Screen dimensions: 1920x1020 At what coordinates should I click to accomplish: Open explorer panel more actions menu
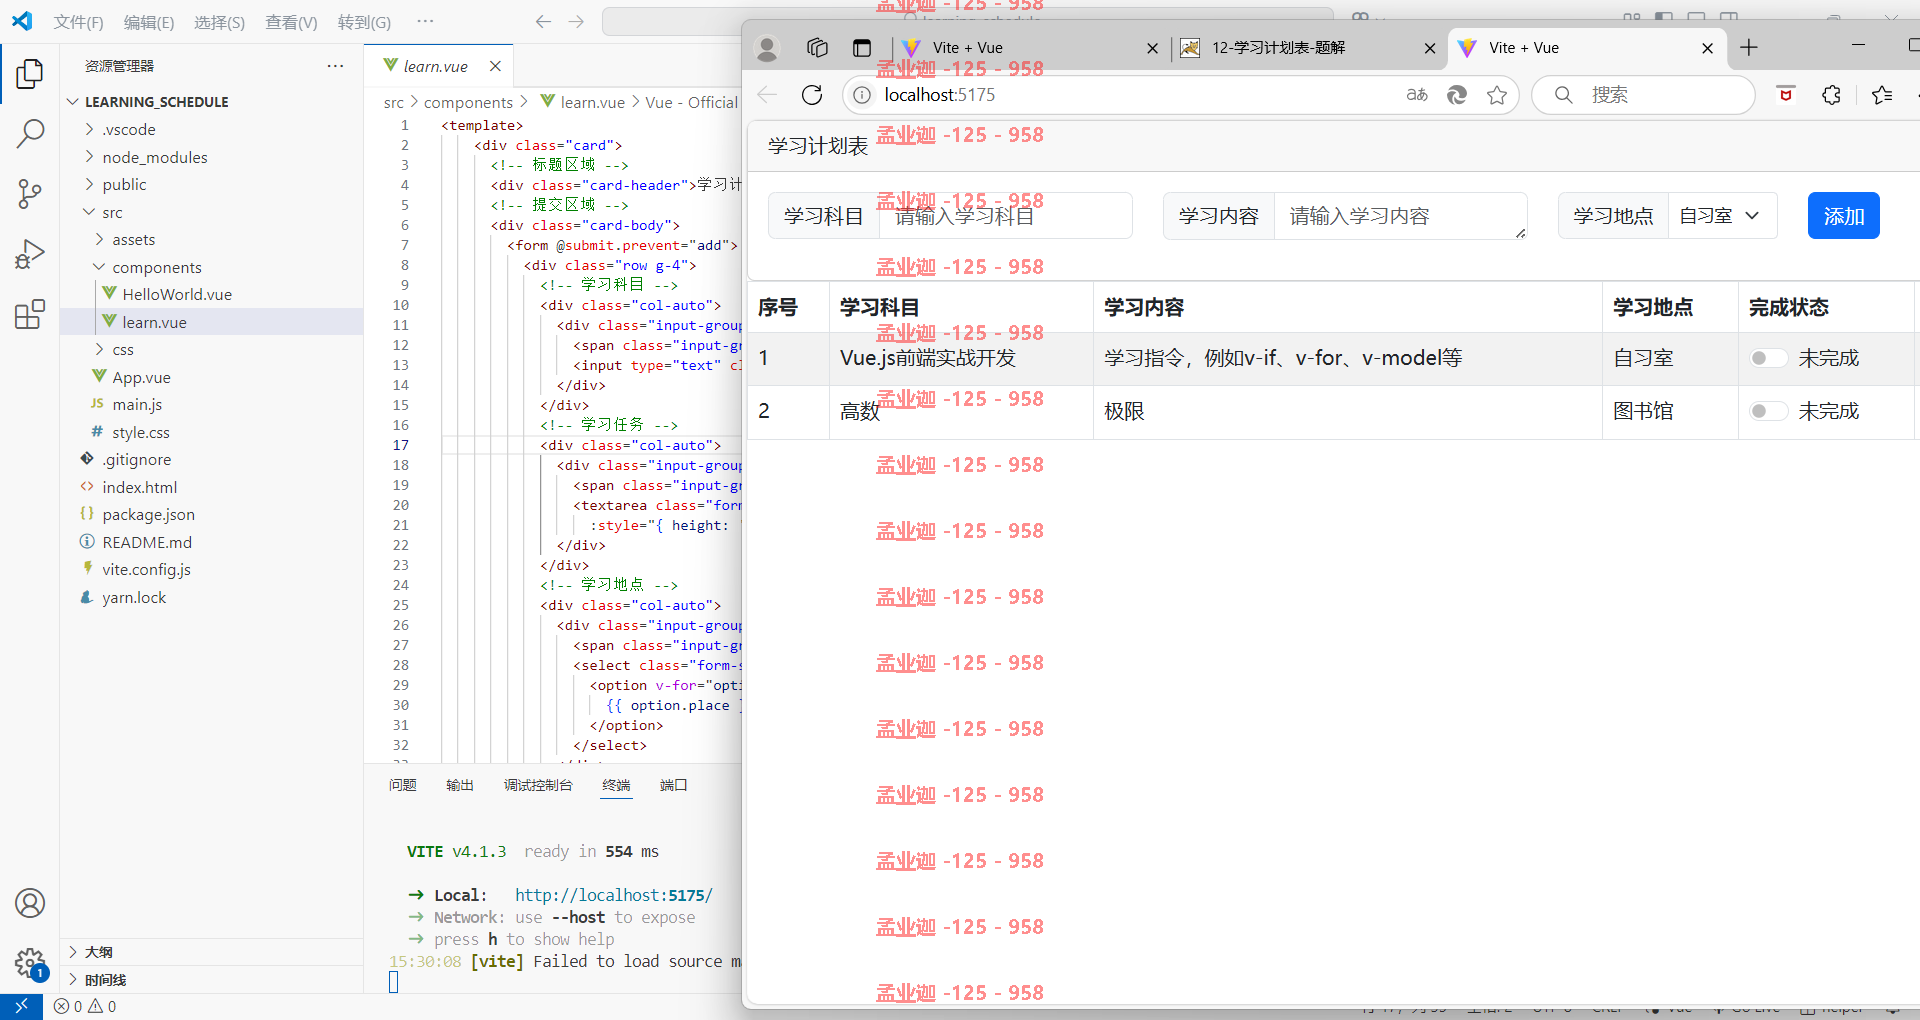pyautogui.click(x=335, y=66)
